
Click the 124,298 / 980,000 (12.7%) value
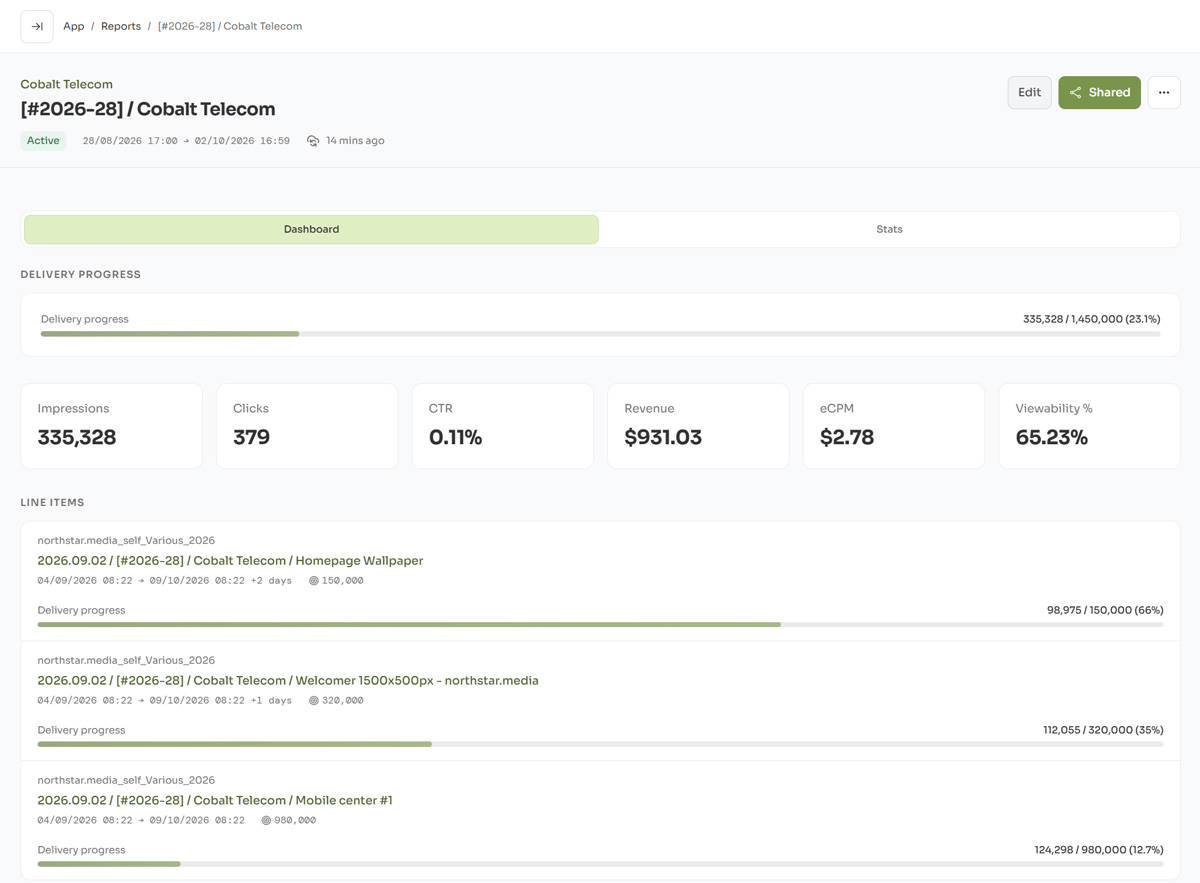1099,850
